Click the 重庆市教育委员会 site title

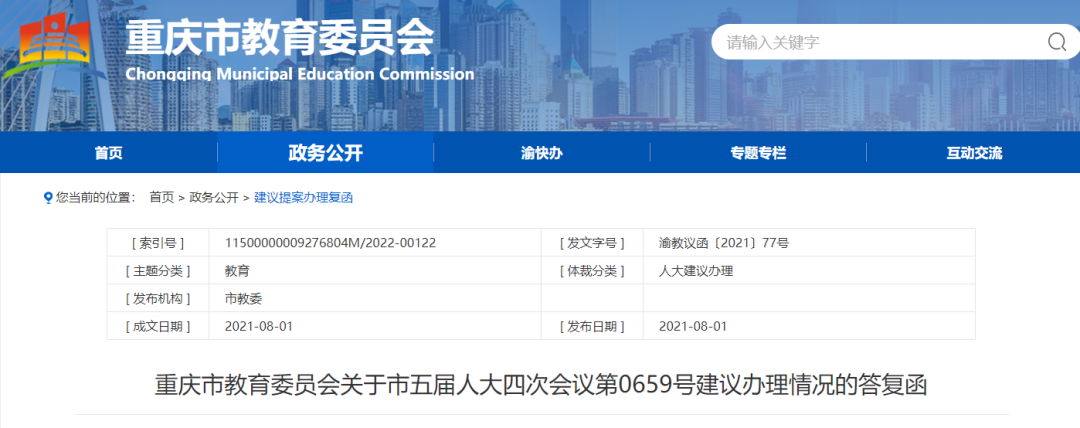coord(280,37)
